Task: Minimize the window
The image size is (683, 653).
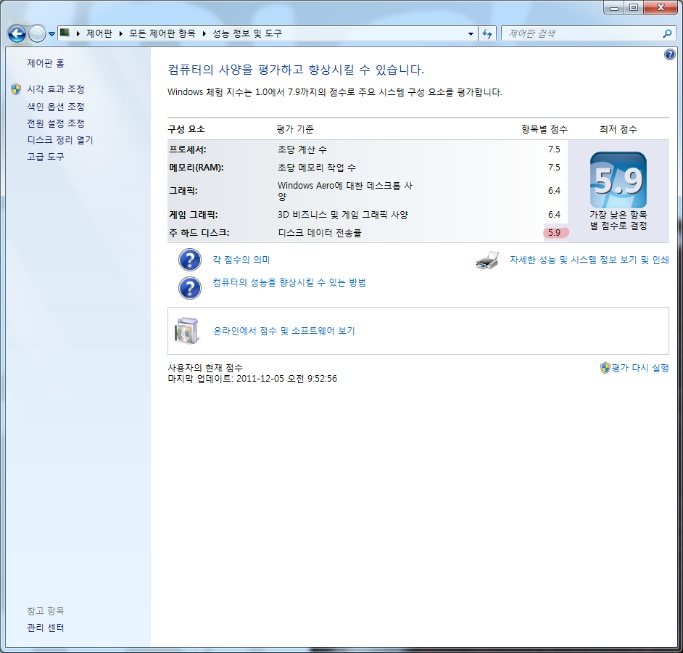Action: (615, 8)
